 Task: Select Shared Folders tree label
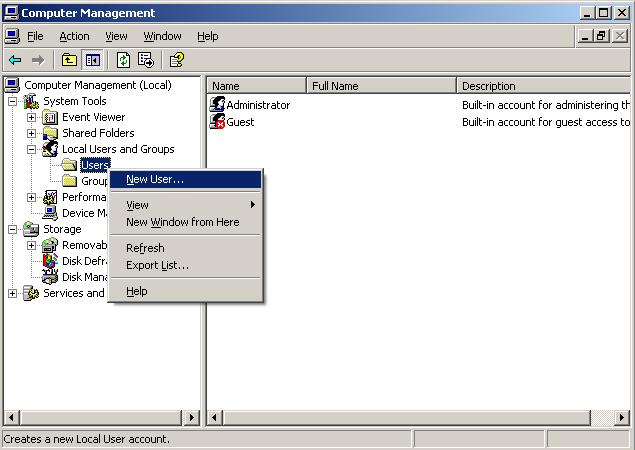pyautogui.click(x=98, y=133)
